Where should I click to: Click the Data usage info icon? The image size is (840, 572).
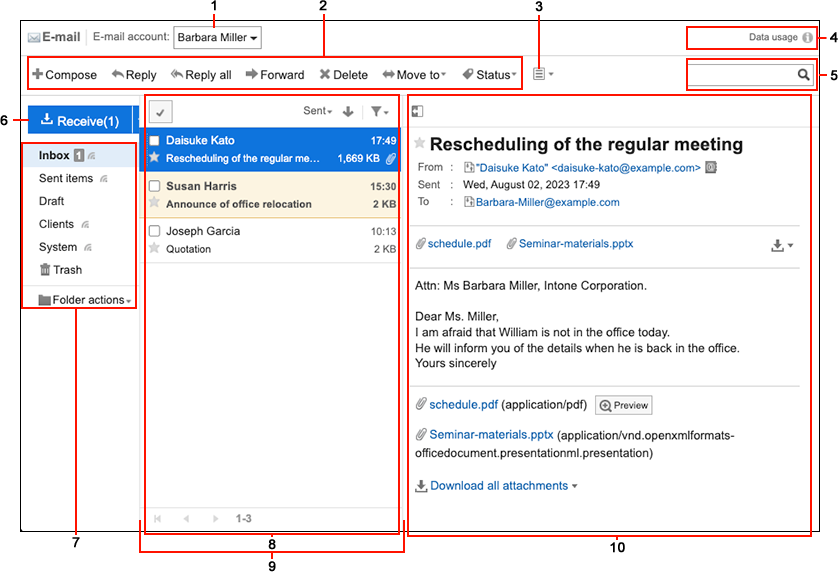coord(807,37)
